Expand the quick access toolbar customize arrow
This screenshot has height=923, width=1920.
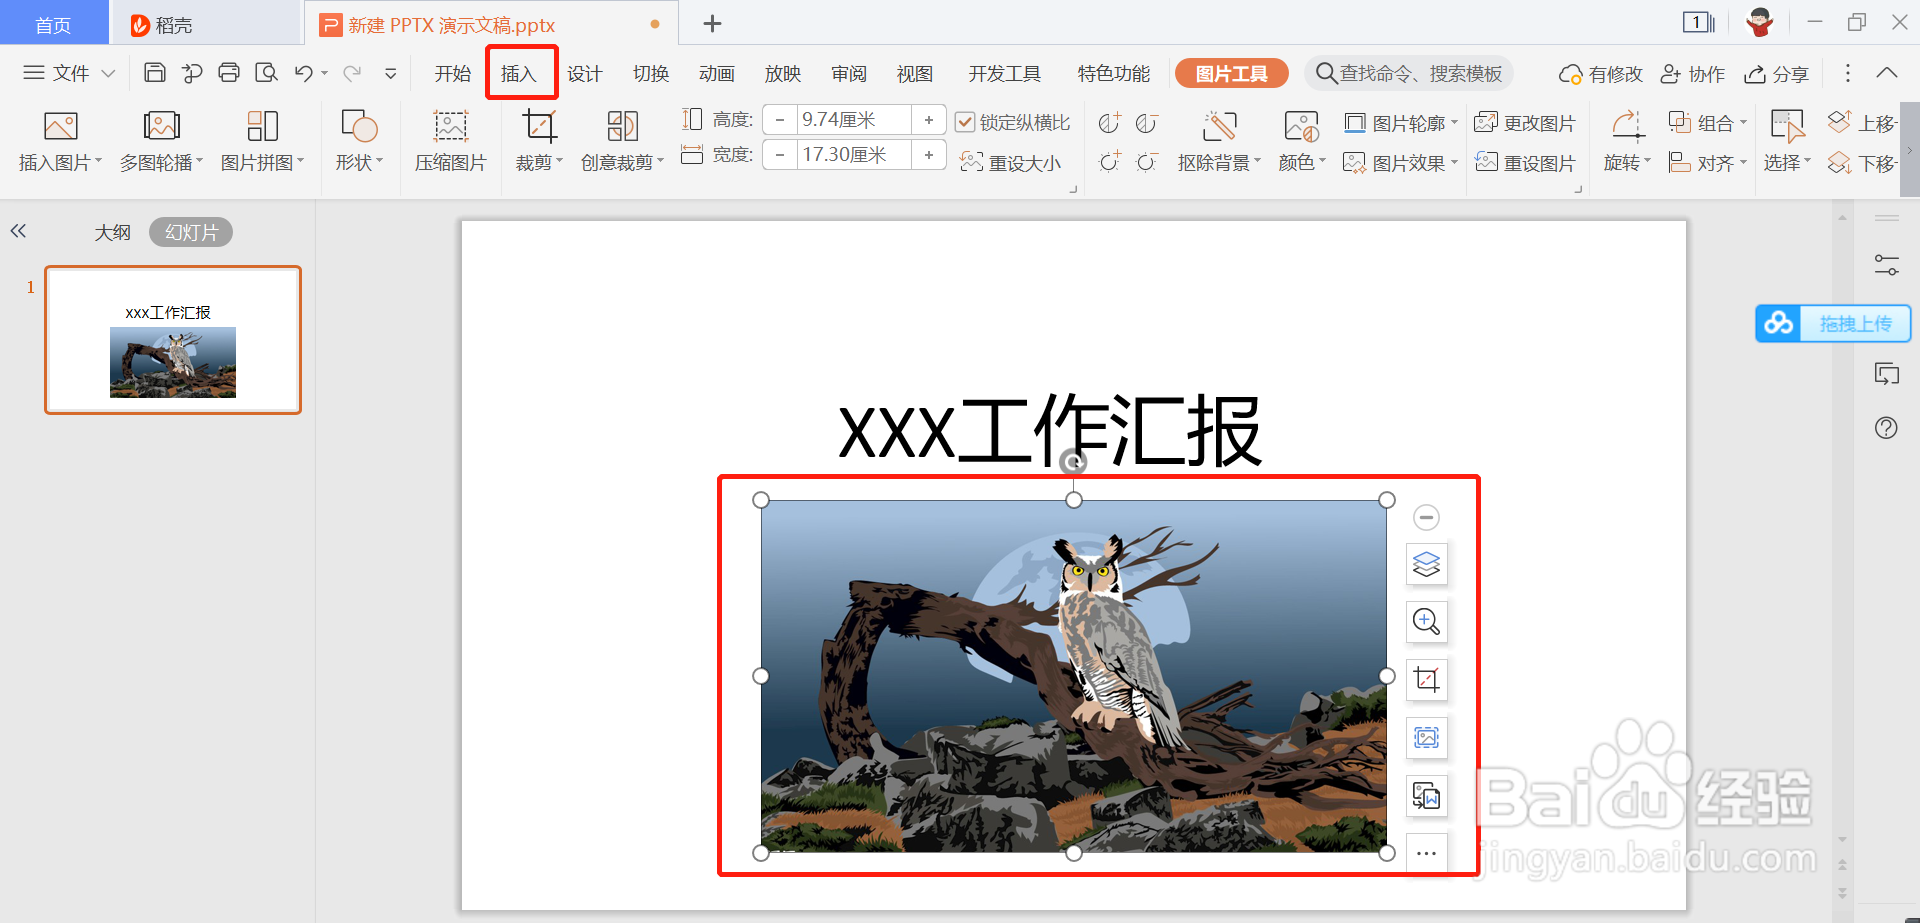391,73
